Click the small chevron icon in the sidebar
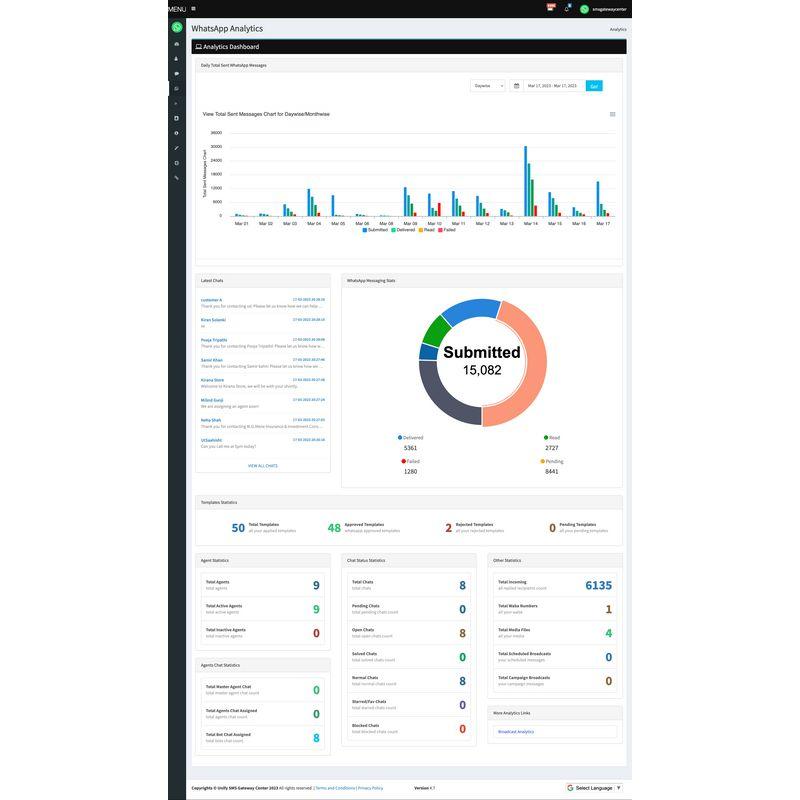This screenshot has height=800, width=800. [177, 104]
